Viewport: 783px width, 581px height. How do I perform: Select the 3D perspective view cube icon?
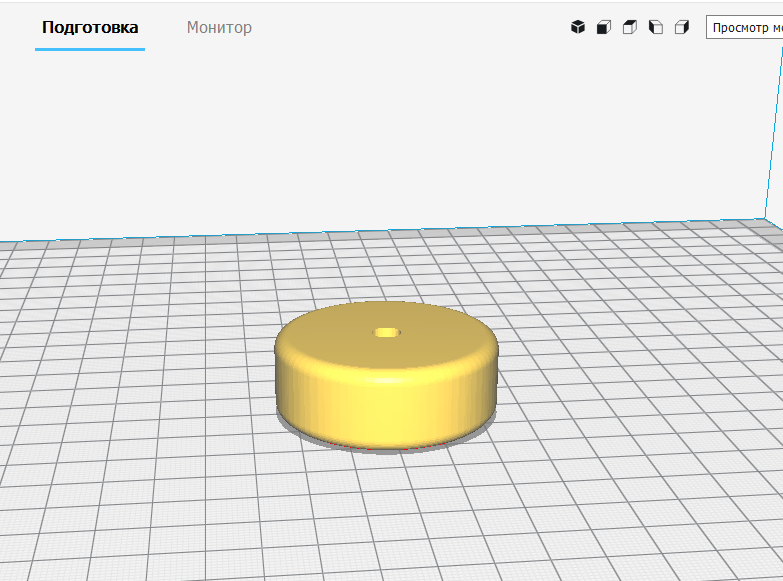pos(578,27)
